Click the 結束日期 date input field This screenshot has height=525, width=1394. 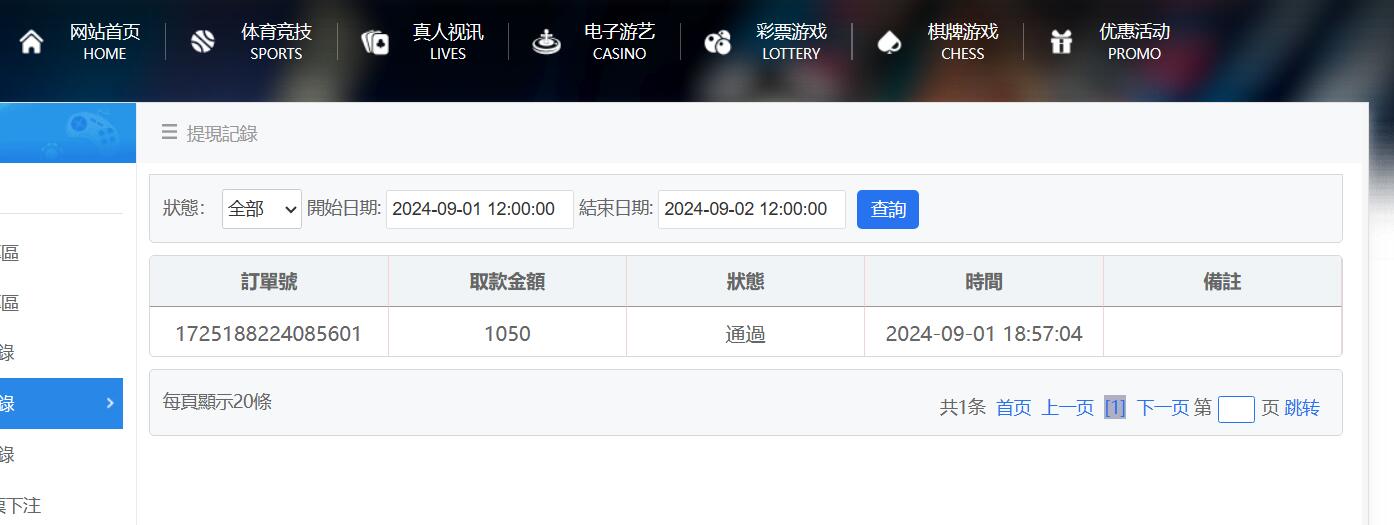(751, 209)
